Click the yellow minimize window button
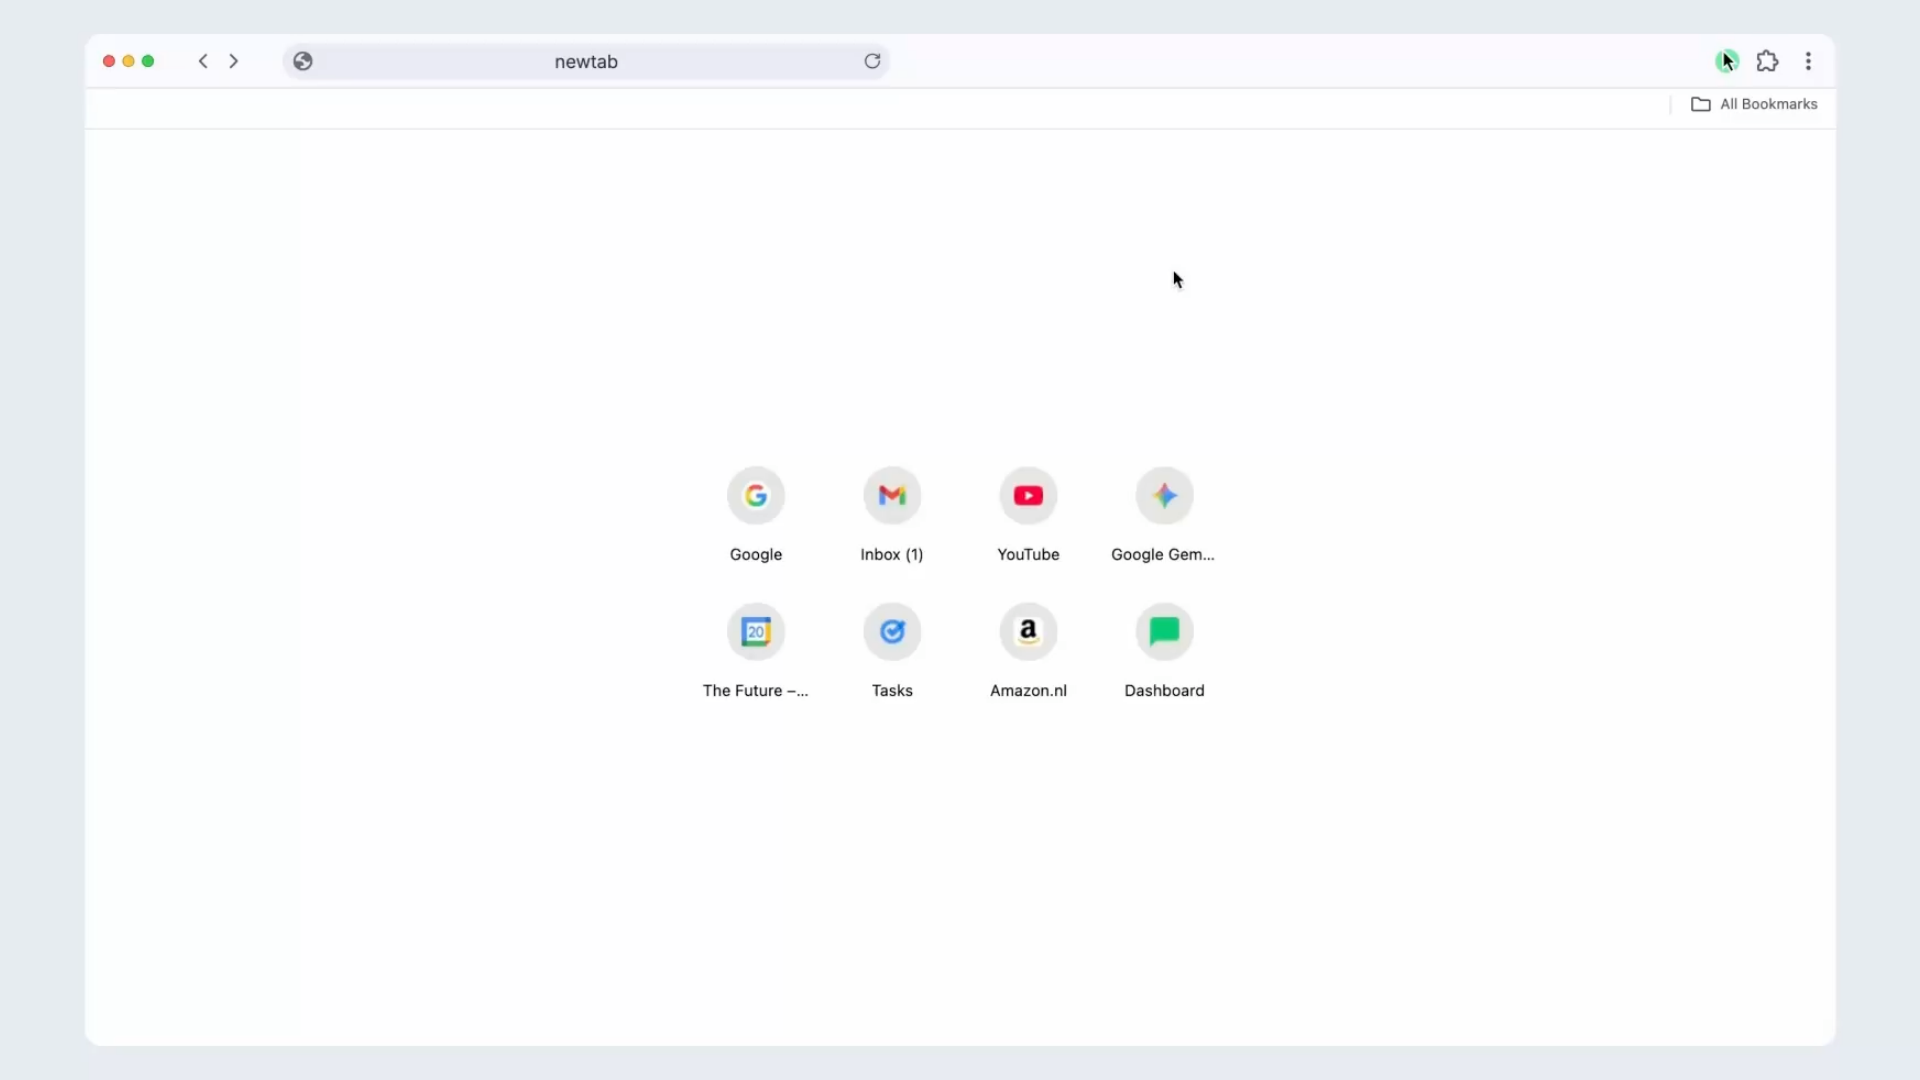Image resolution: width=1920 pixels, height=1080 pixels. pyautogui.click(x=128, y=61)
